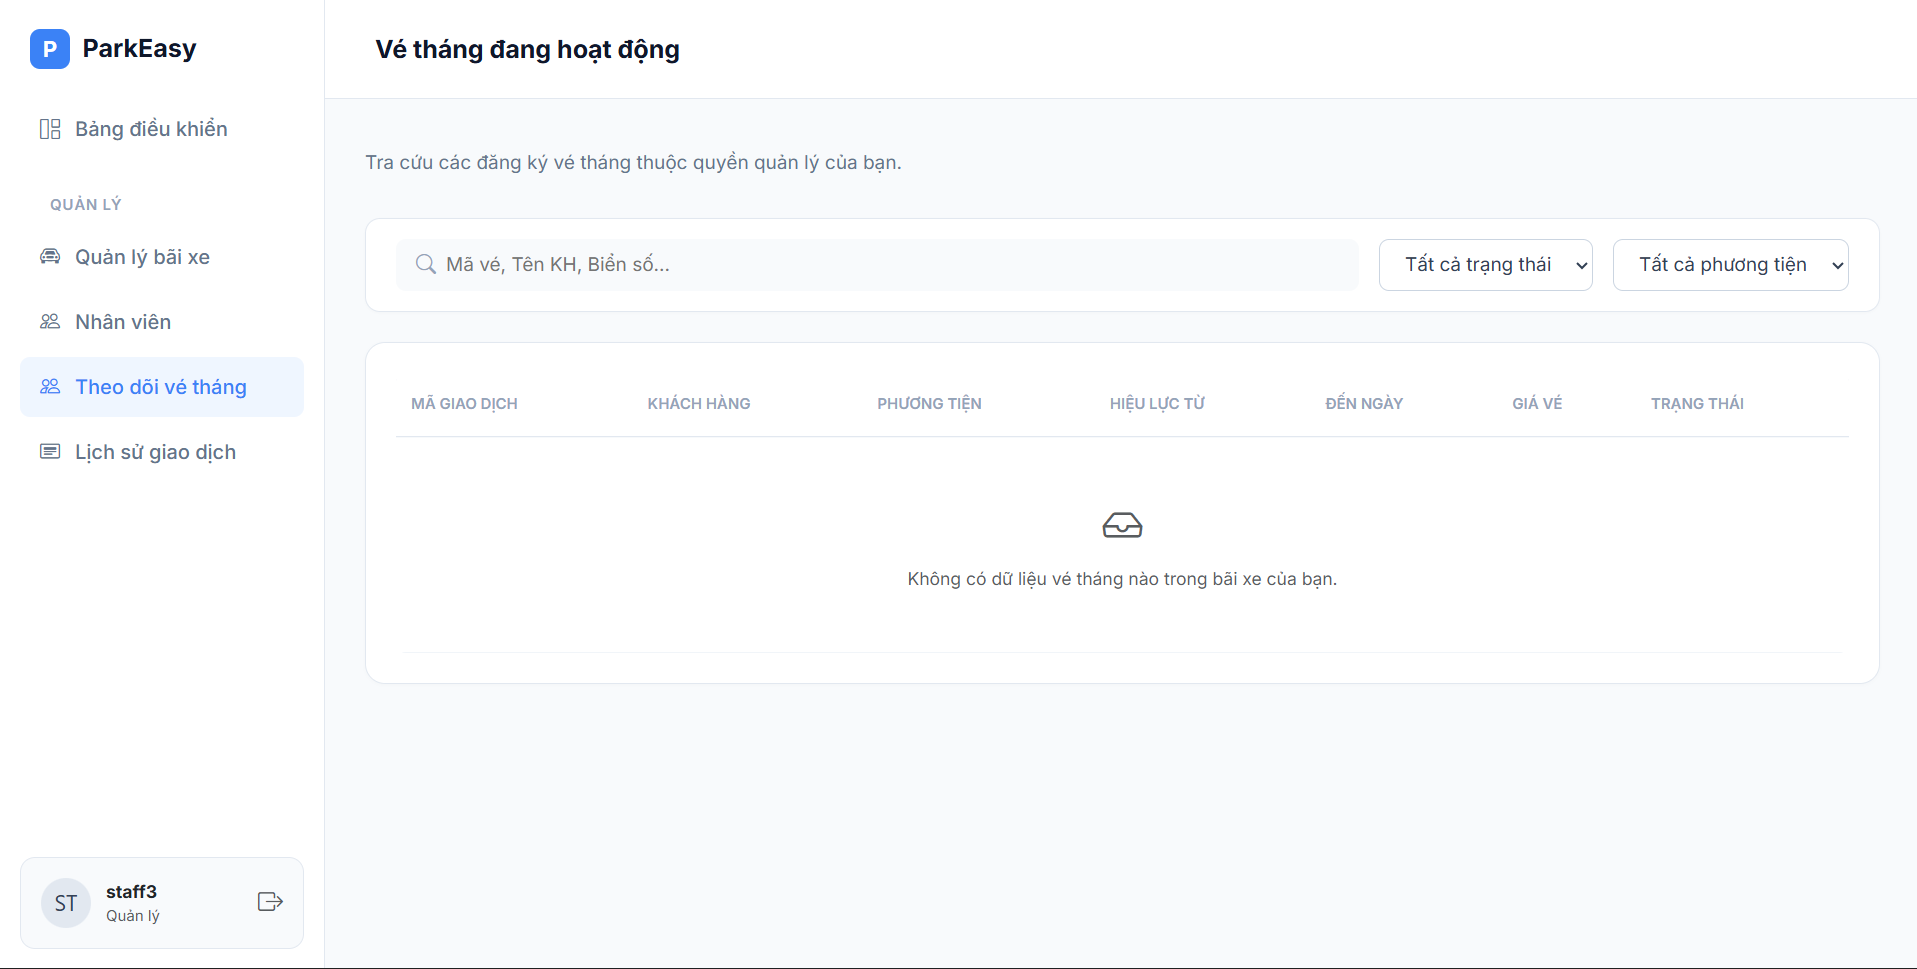The width and height of the screenshot is (1917, 969).
Task: Go to Bảng điều khiển menu
Action: 151,129
